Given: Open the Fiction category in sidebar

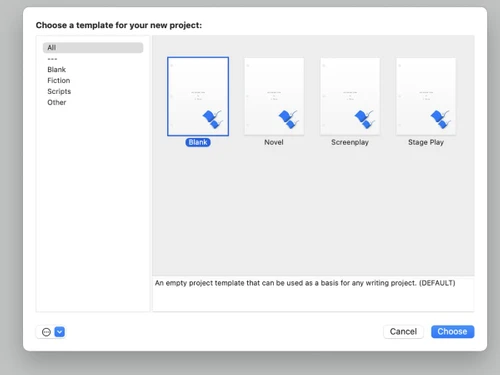Looking at the screenshot, I should [59, 81].
